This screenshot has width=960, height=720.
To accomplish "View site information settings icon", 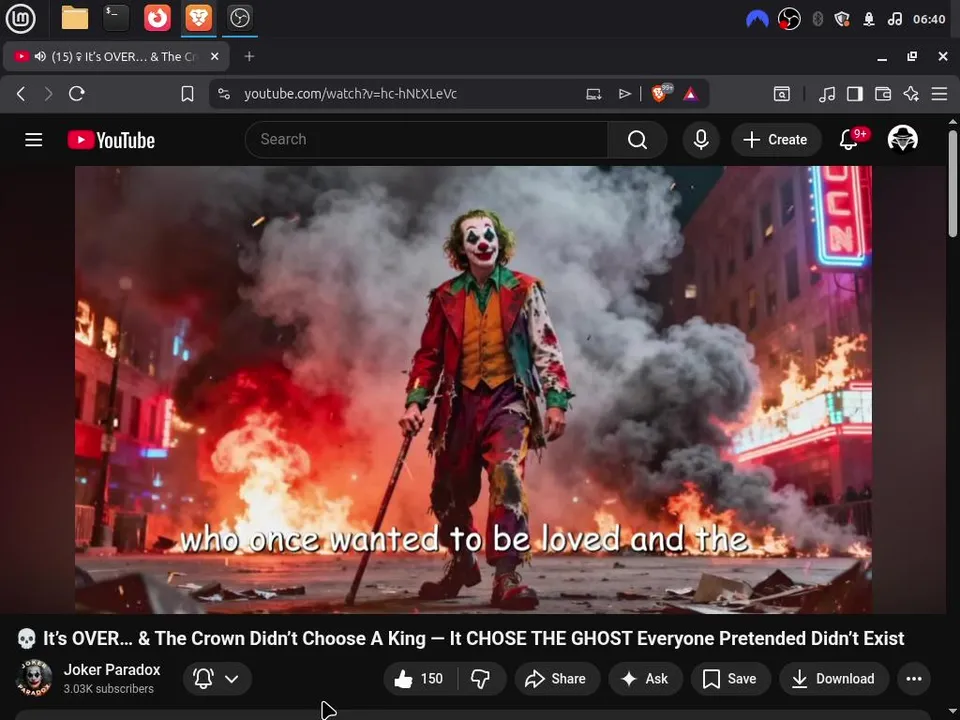I will (x=224, y=94).
